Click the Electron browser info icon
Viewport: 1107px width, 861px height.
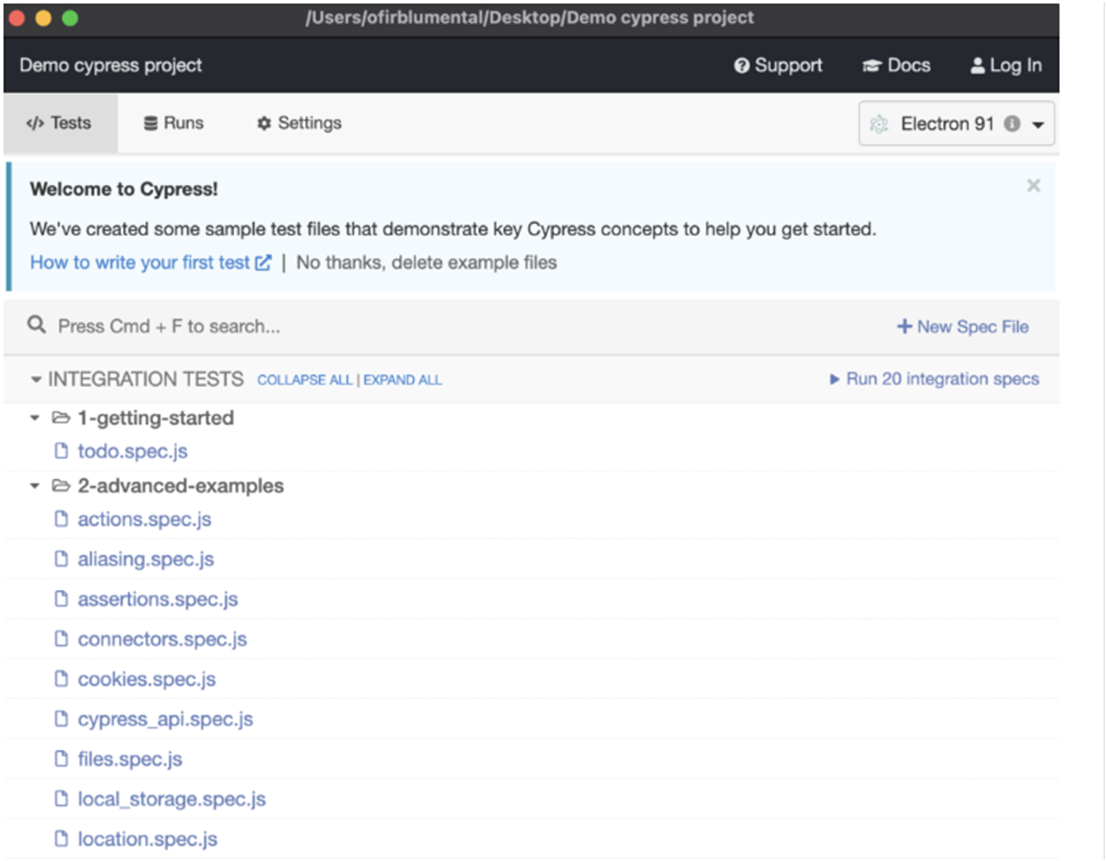[x=1012, y=124]
